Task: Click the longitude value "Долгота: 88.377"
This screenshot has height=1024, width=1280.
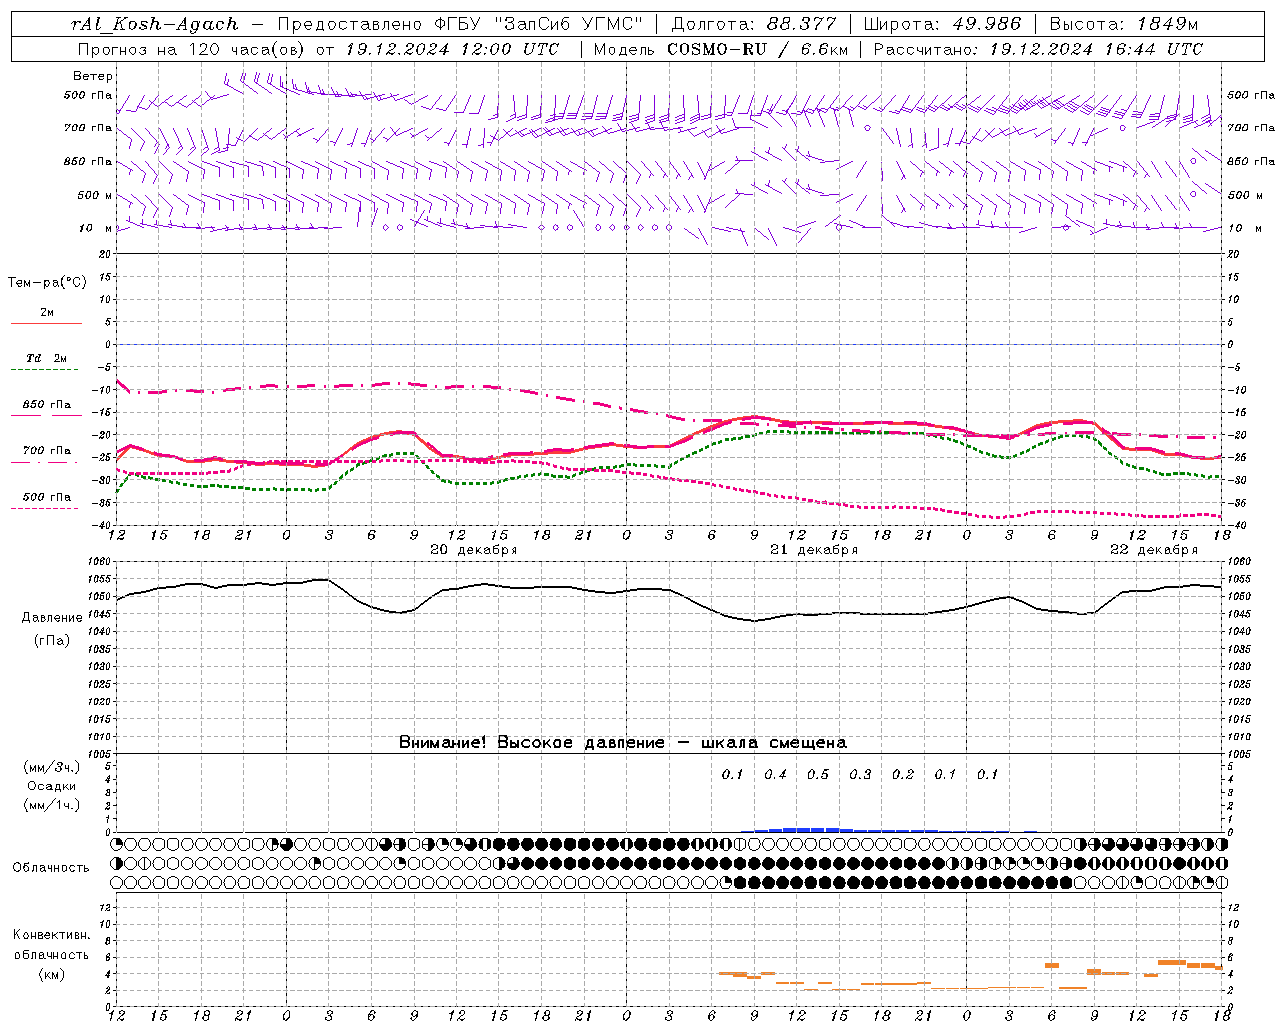Action: pos(754,24)
